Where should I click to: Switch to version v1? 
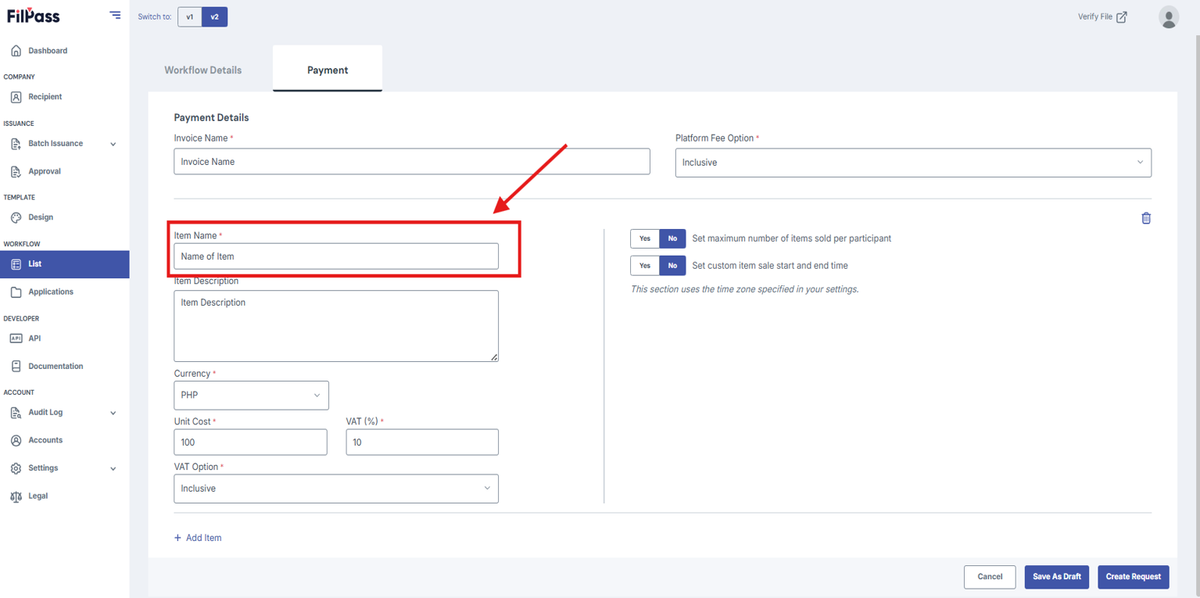(x=190, y=17)
